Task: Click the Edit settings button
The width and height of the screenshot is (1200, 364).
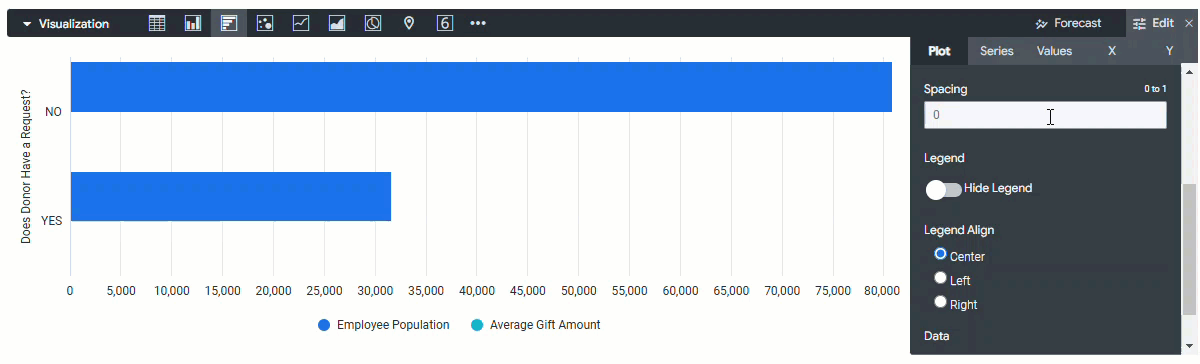Action: (x=1154, y=23)
